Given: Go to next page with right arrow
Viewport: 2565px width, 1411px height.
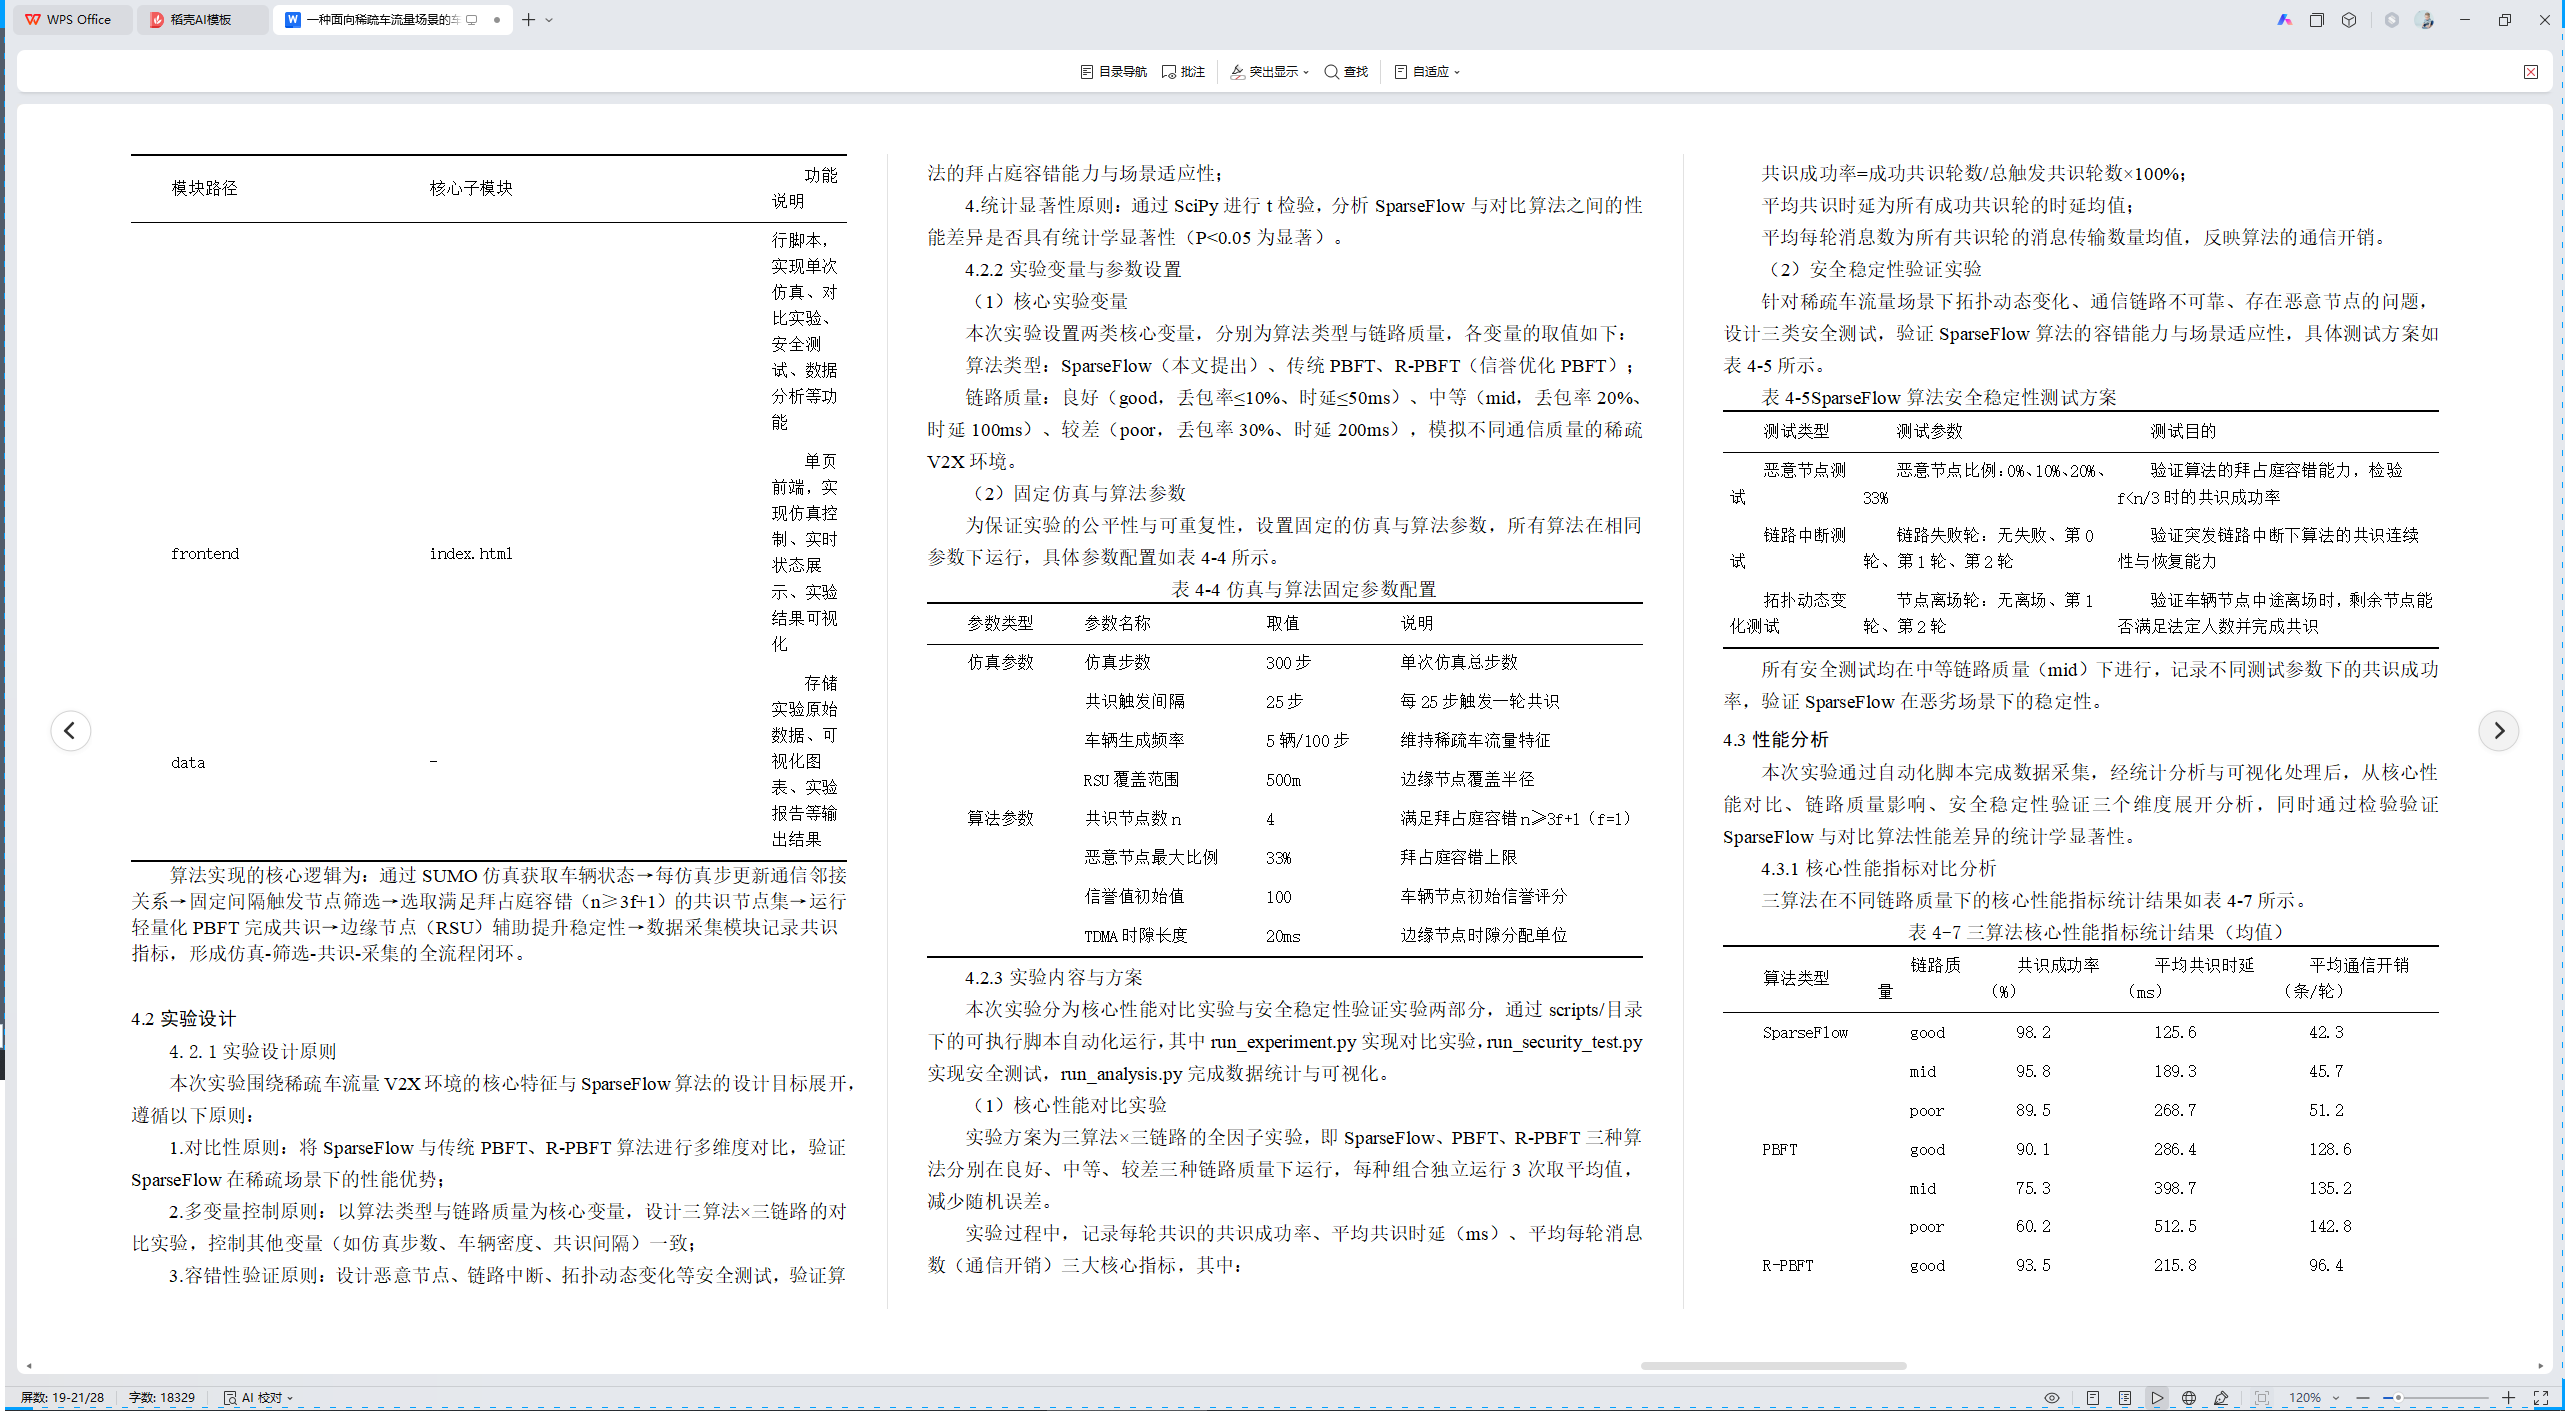Looking at the screenshot, I should (2498, 731).
